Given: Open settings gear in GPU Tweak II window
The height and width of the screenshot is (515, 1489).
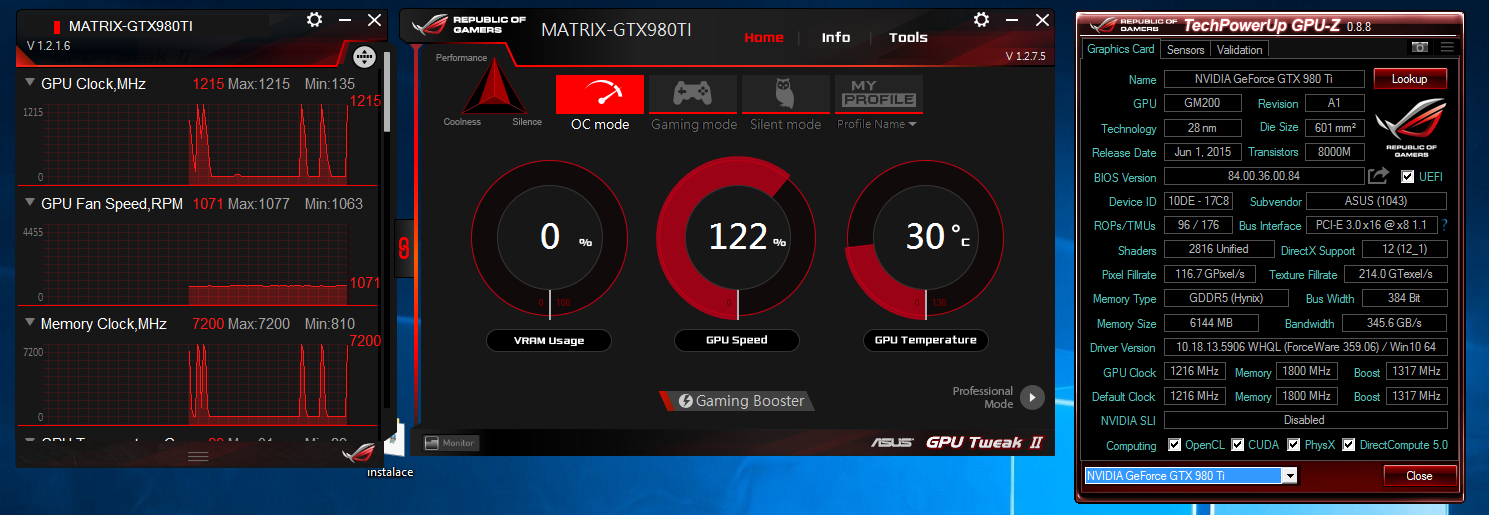Looking at the screenshot, I should [x=981, y=20].
